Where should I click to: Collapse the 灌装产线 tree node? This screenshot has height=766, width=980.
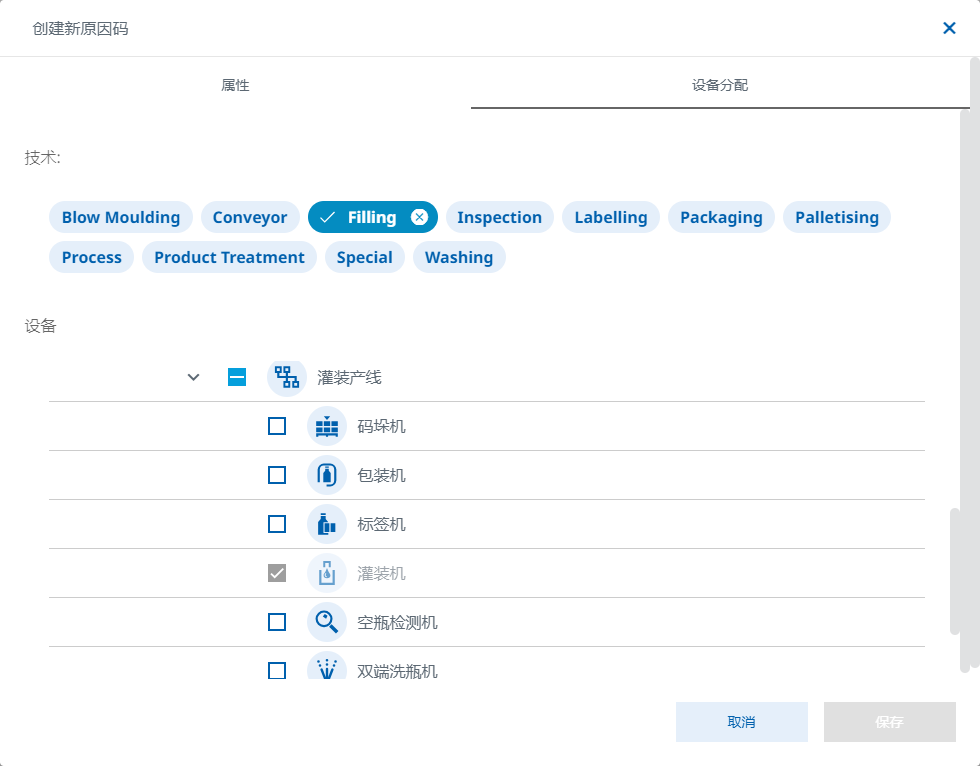194,378
